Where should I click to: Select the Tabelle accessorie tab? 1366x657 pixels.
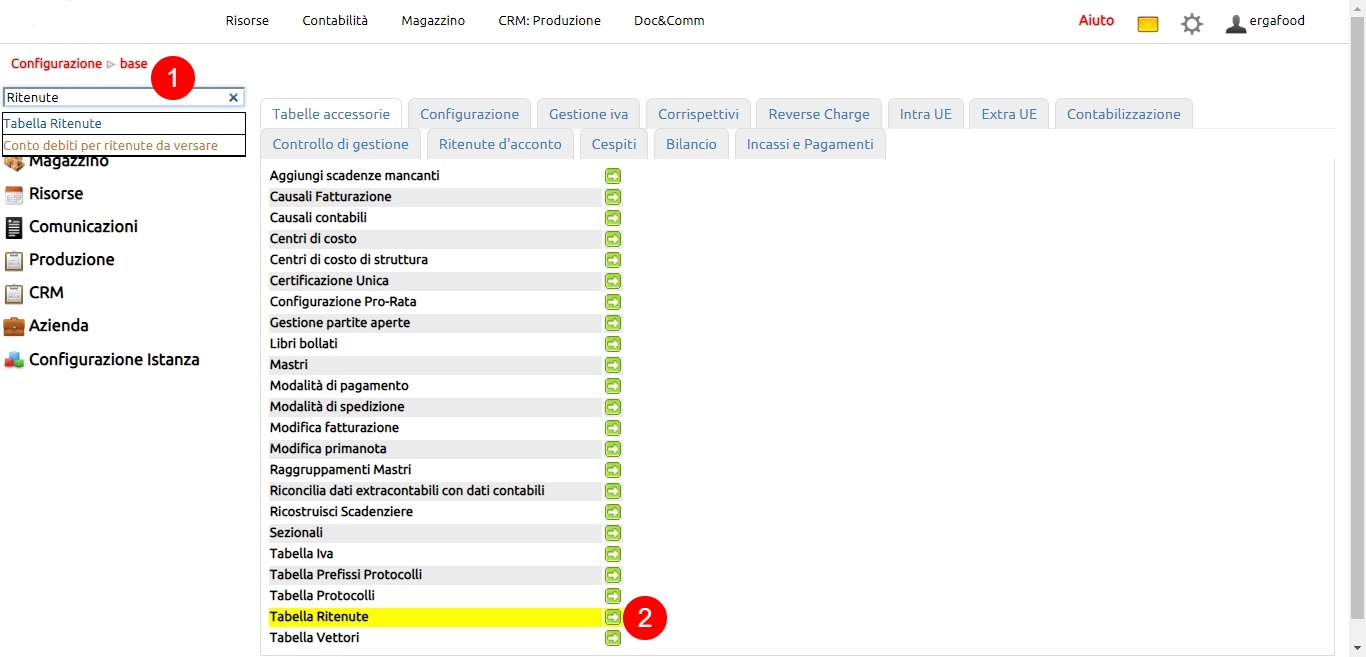pos(331,114)
